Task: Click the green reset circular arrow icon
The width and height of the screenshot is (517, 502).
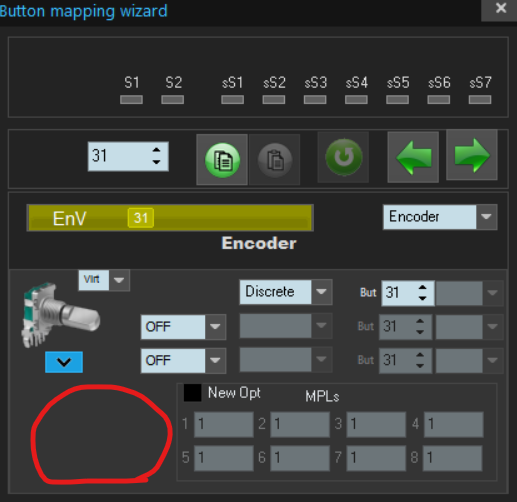Action: tap(343, 157)
